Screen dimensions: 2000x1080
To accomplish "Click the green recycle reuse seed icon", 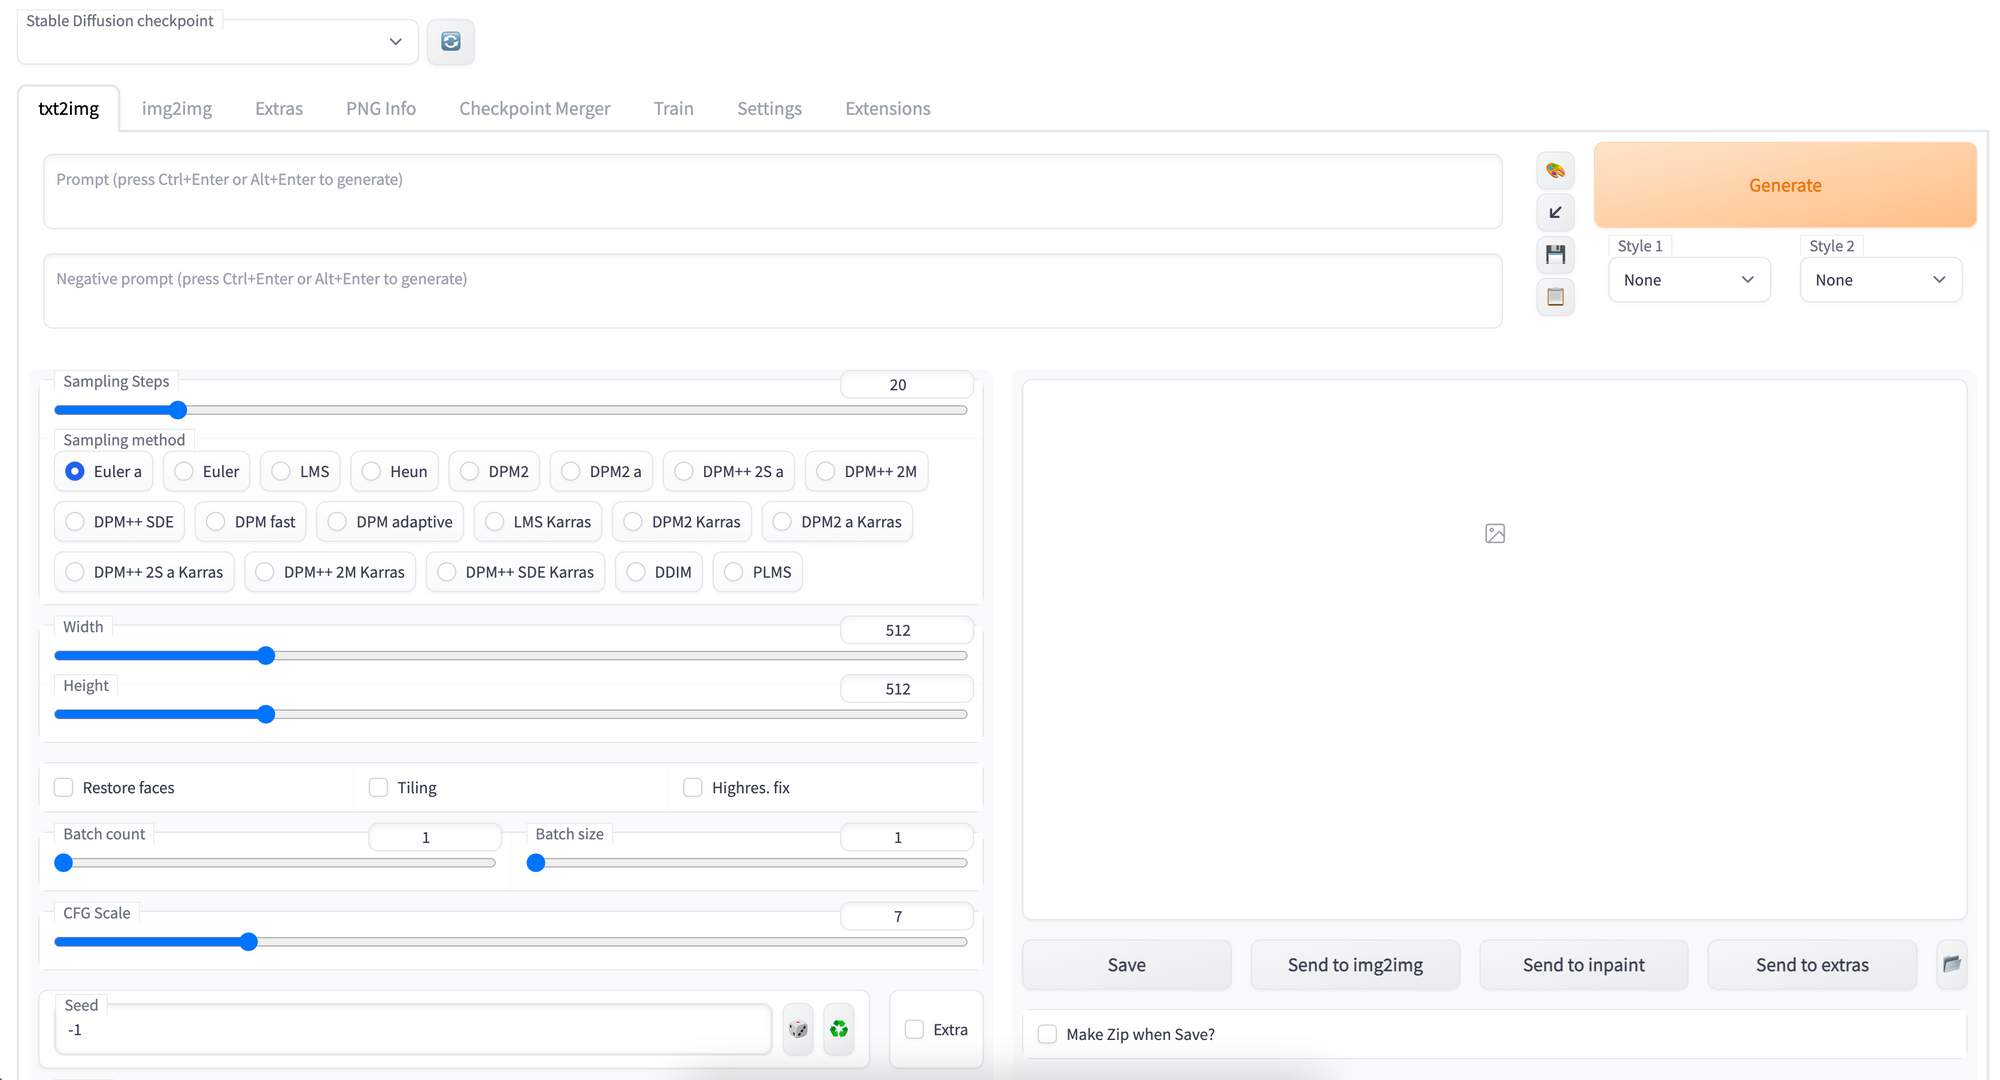I will [839, 1028].
